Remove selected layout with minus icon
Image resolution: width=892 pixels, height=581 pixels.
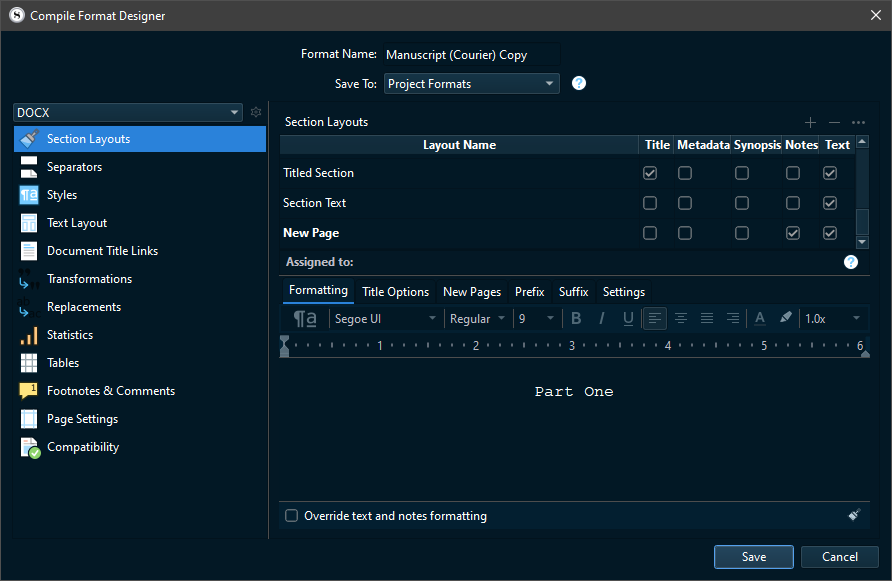(x=834, y=122)
